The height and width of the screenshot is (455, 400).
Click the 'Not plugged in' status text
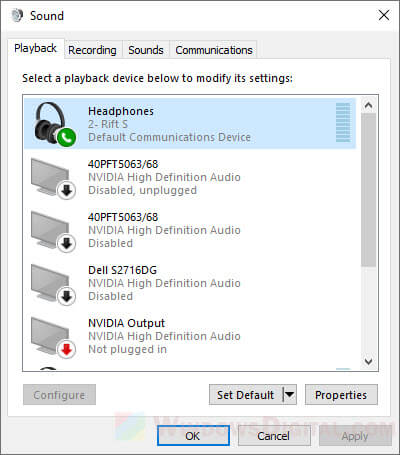pyautogui.click(x=127, y=349)
